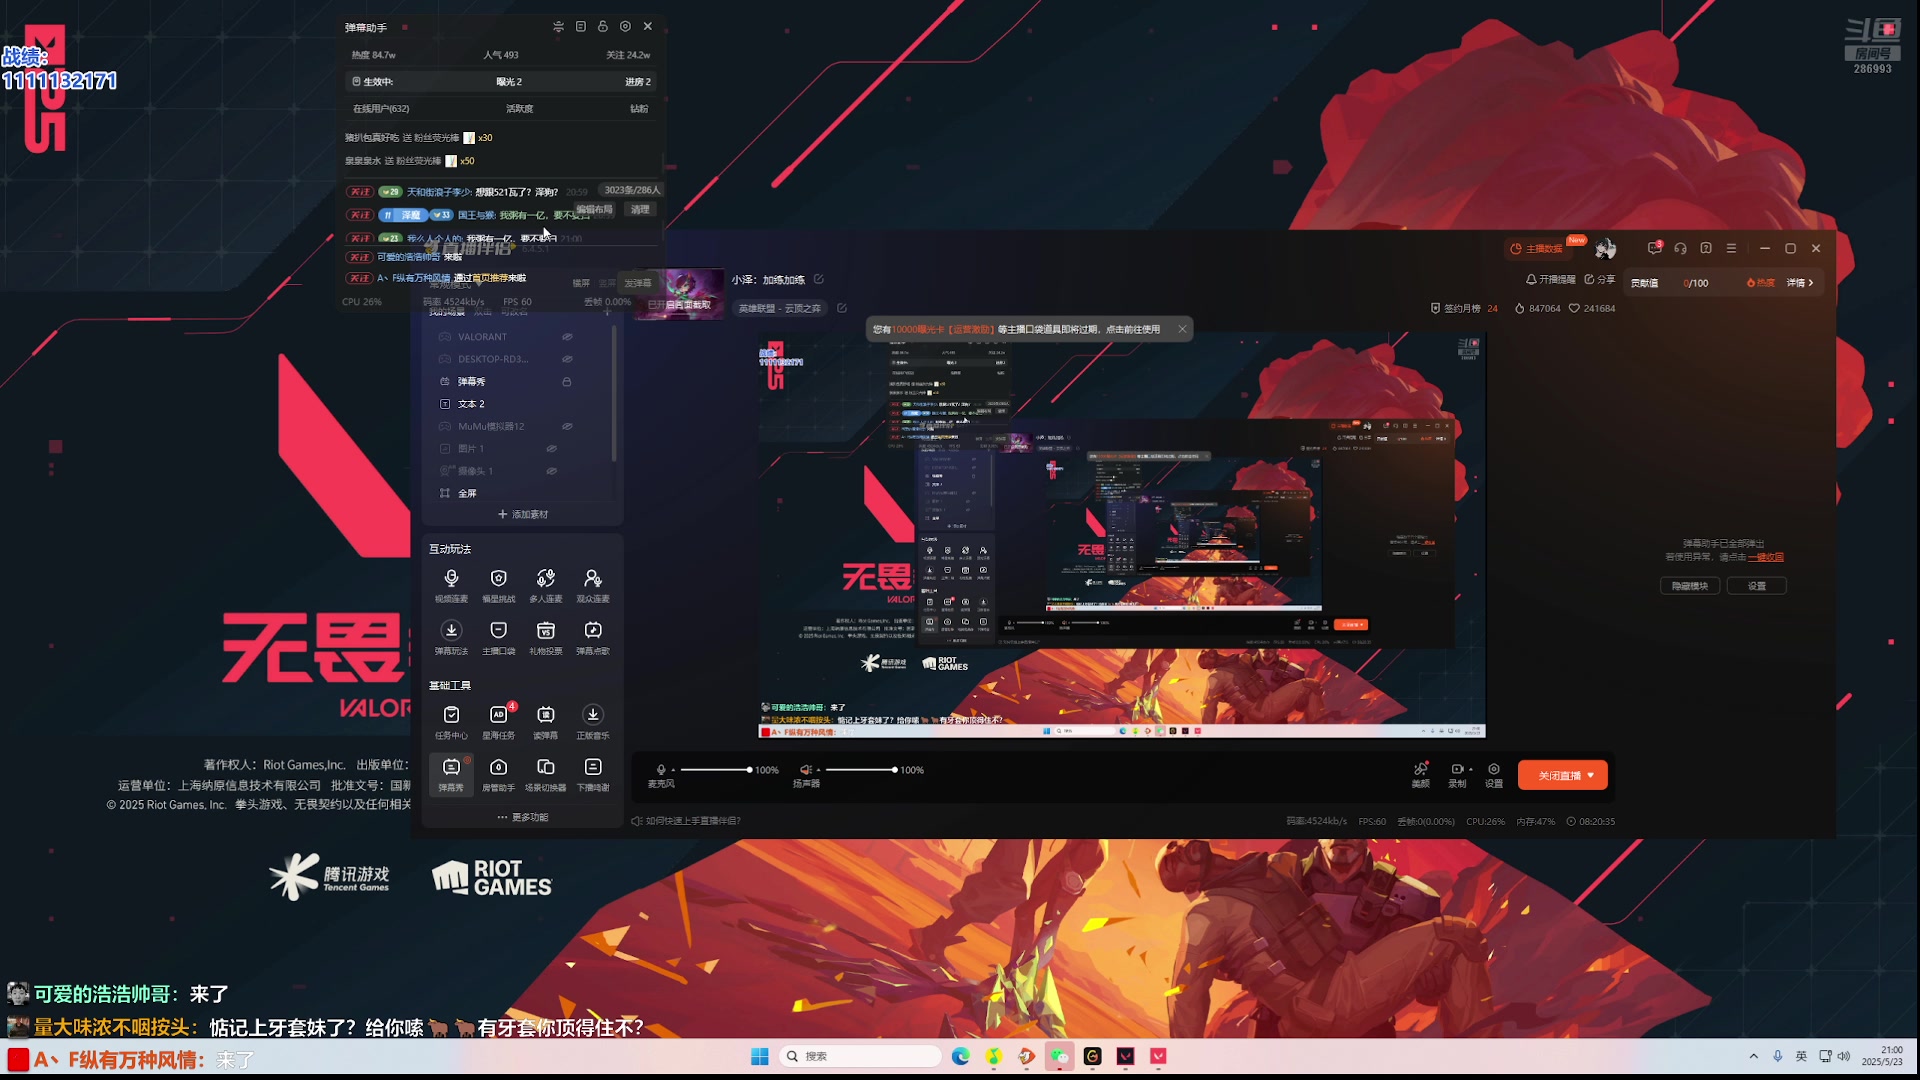Open 美颜 beauty filter settings
Viewport: 1920px width, 1080px height.
click(1420, 775)
